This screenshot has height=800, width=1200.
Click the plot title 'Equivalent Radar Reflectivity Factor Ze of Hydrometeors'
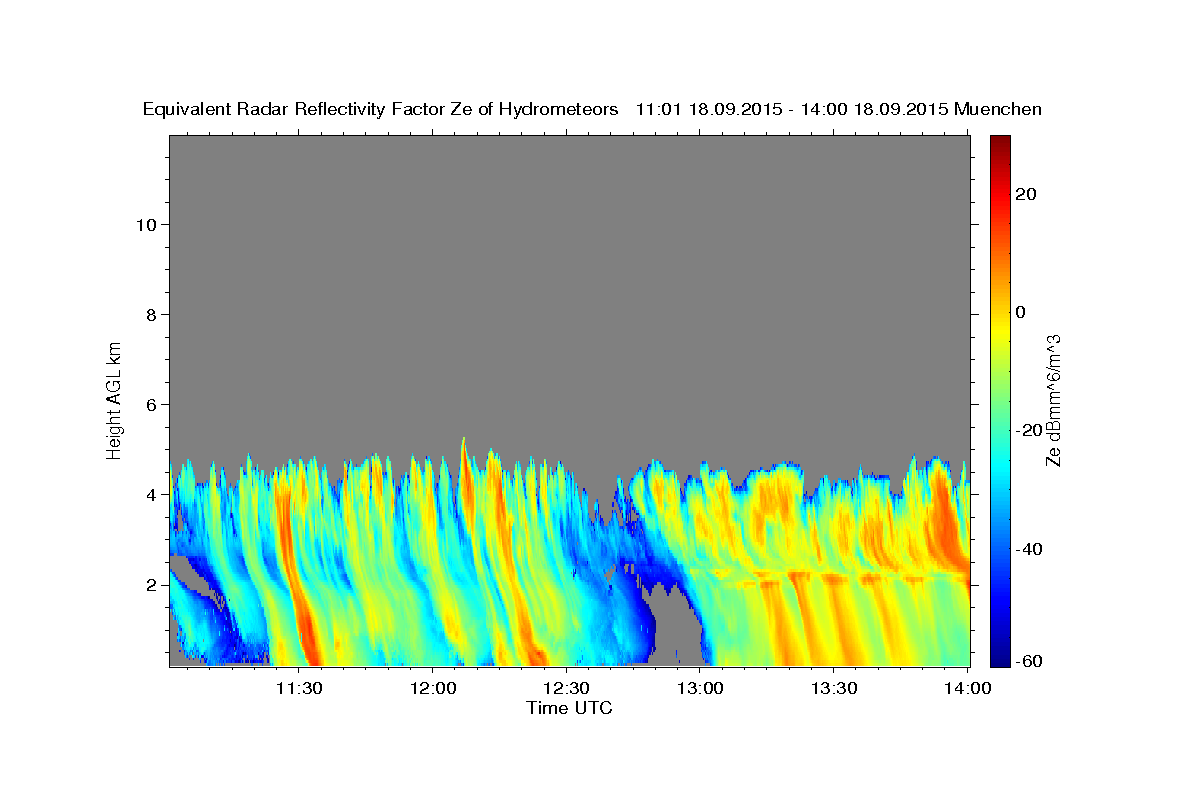pyautogui.click(x=380, y=109)
